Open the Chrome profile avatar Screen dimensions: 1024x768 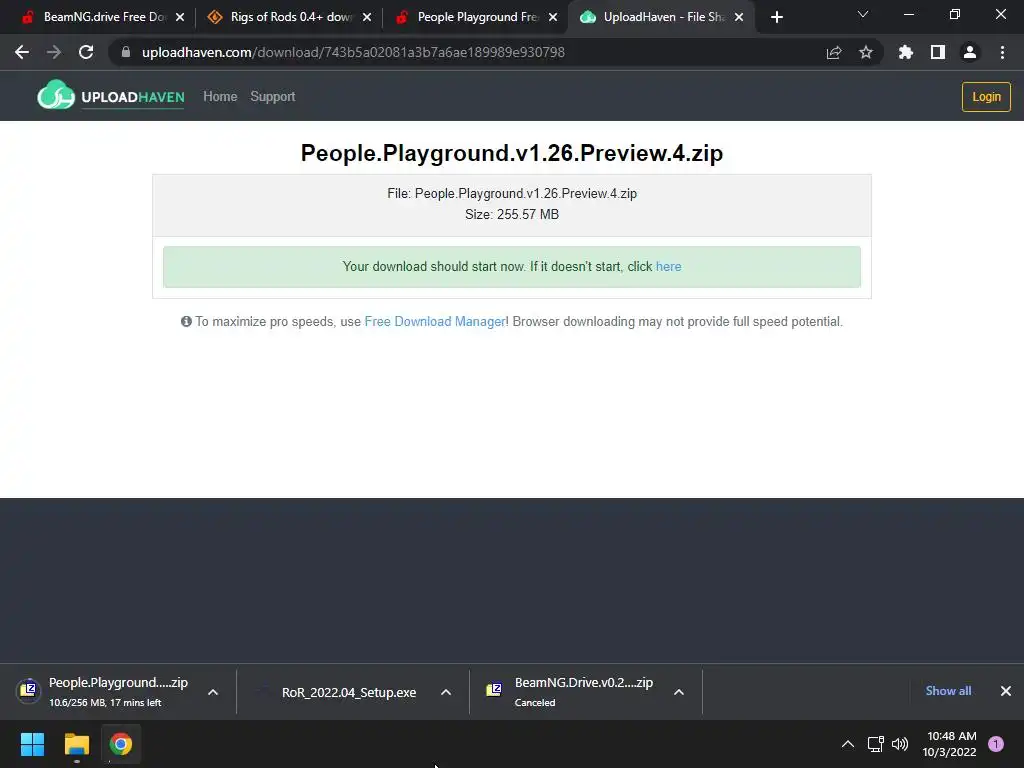click(x=970, y=52)
